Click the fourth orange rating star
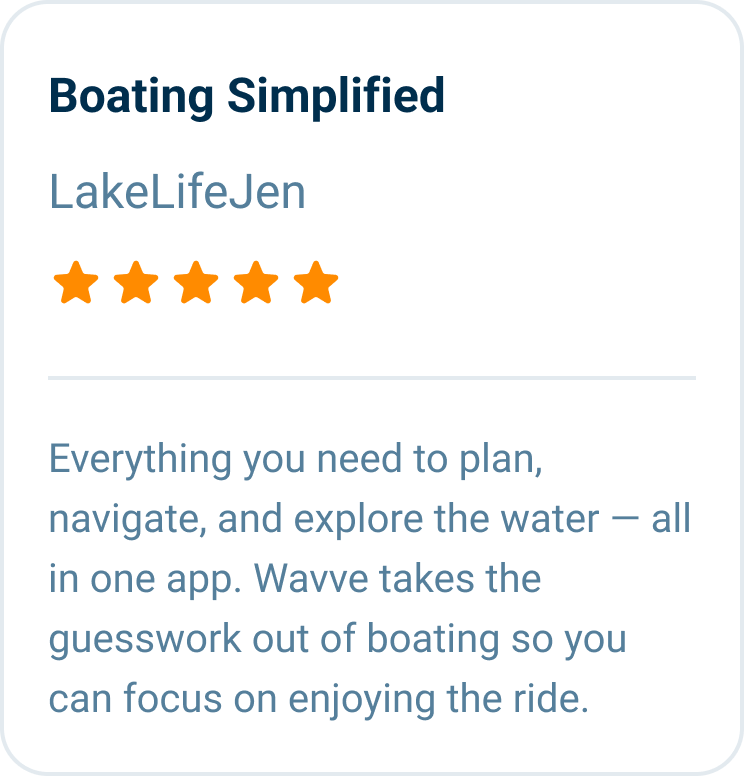This screenshot has height=776, width=744. tap(256, 283)
